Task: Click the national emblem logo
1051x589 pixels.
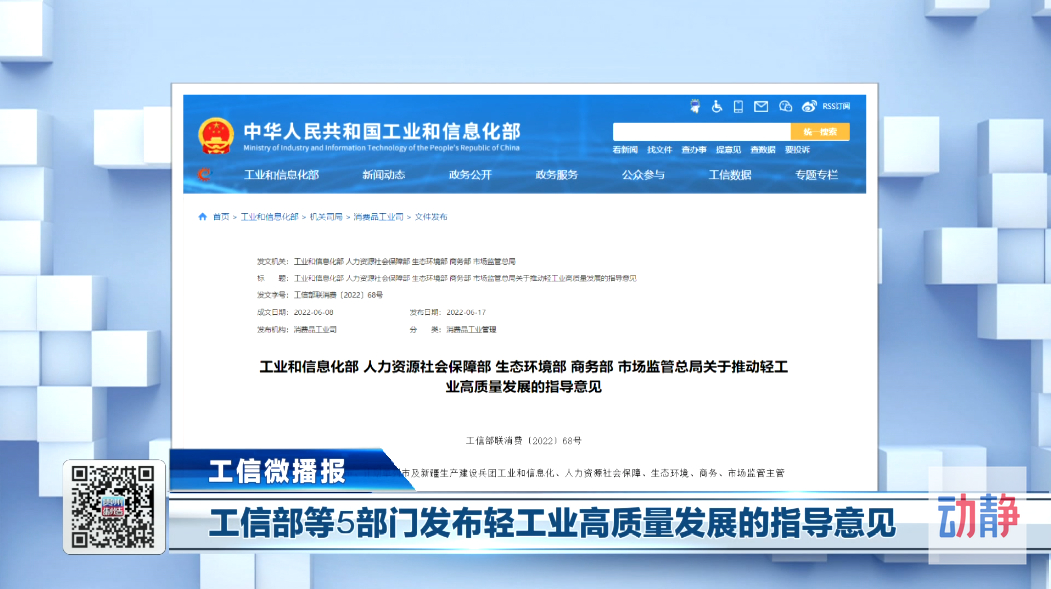Action: (x=215, y=135)
